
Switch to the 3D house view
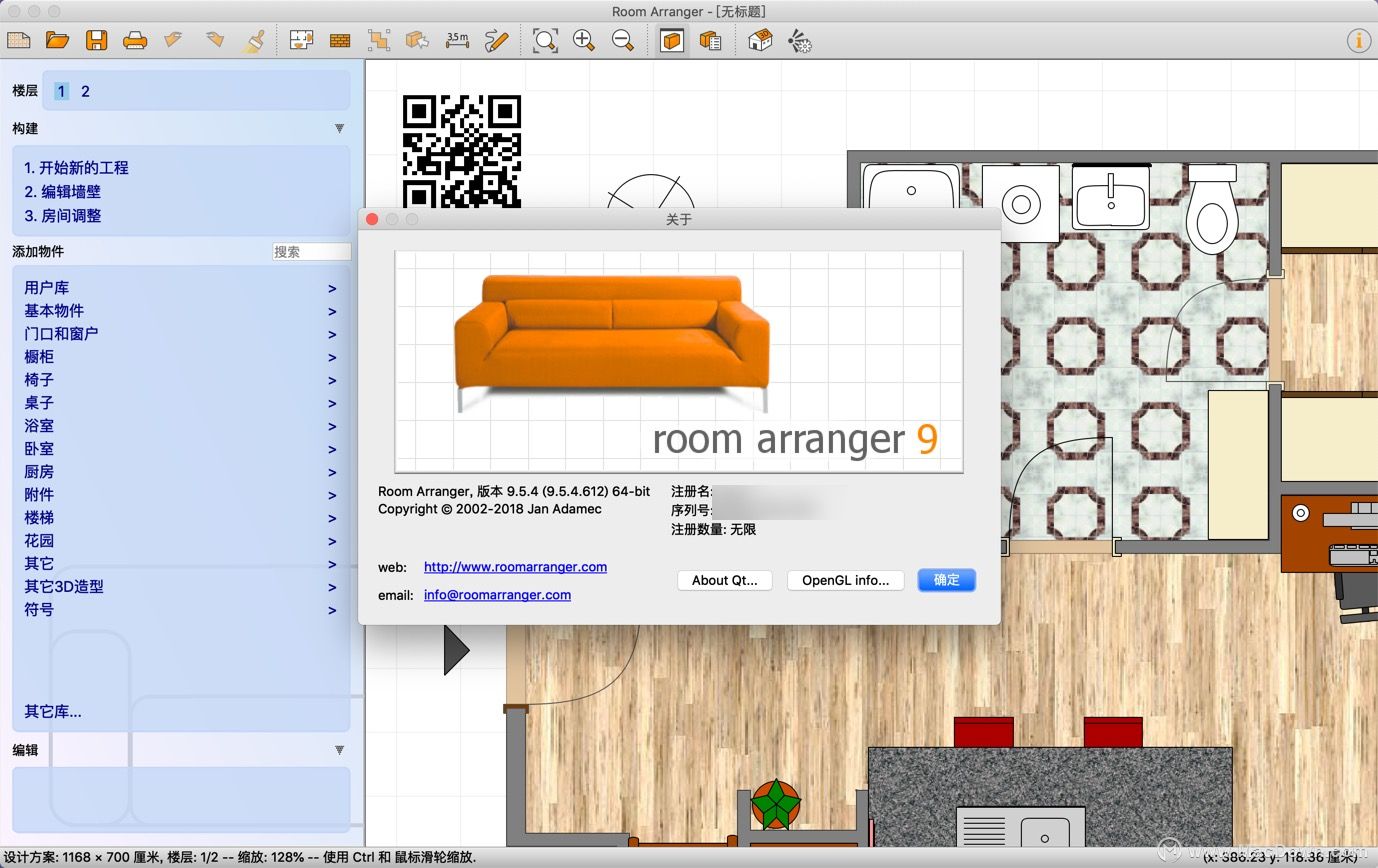pyautogui.click(x=760, y=41)
